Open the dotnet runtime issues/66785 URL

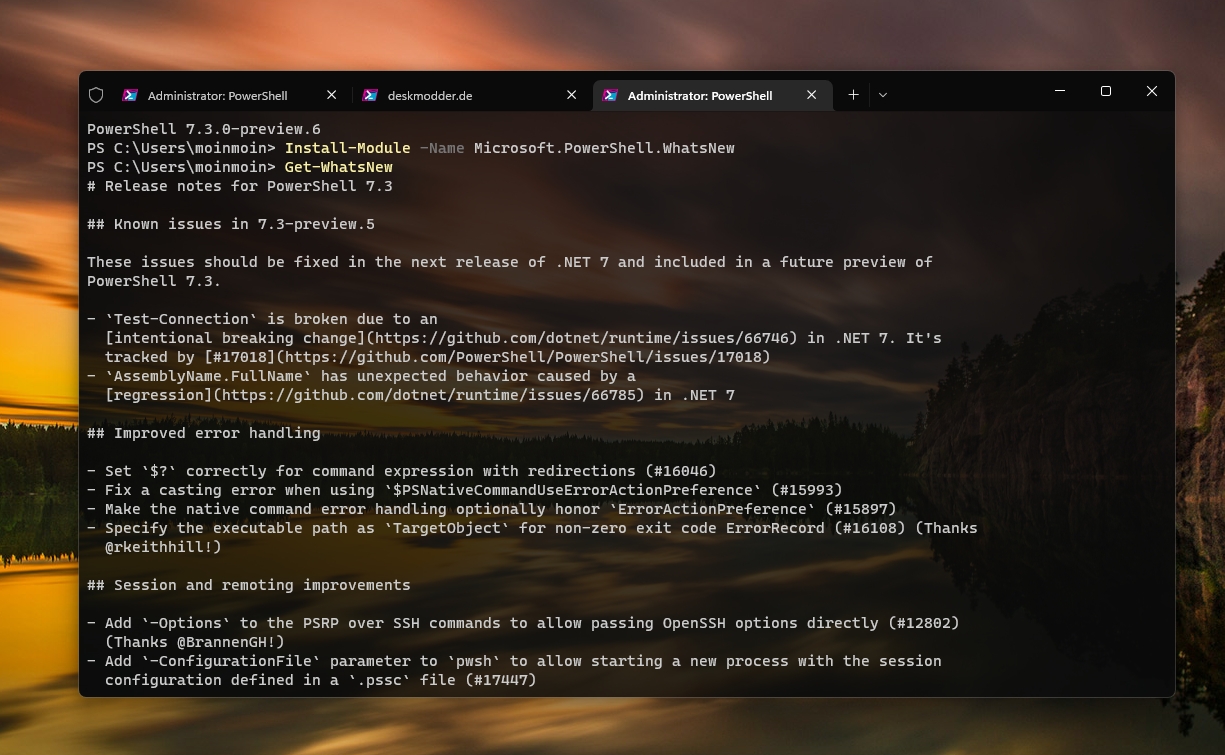[x=429, y=395]
